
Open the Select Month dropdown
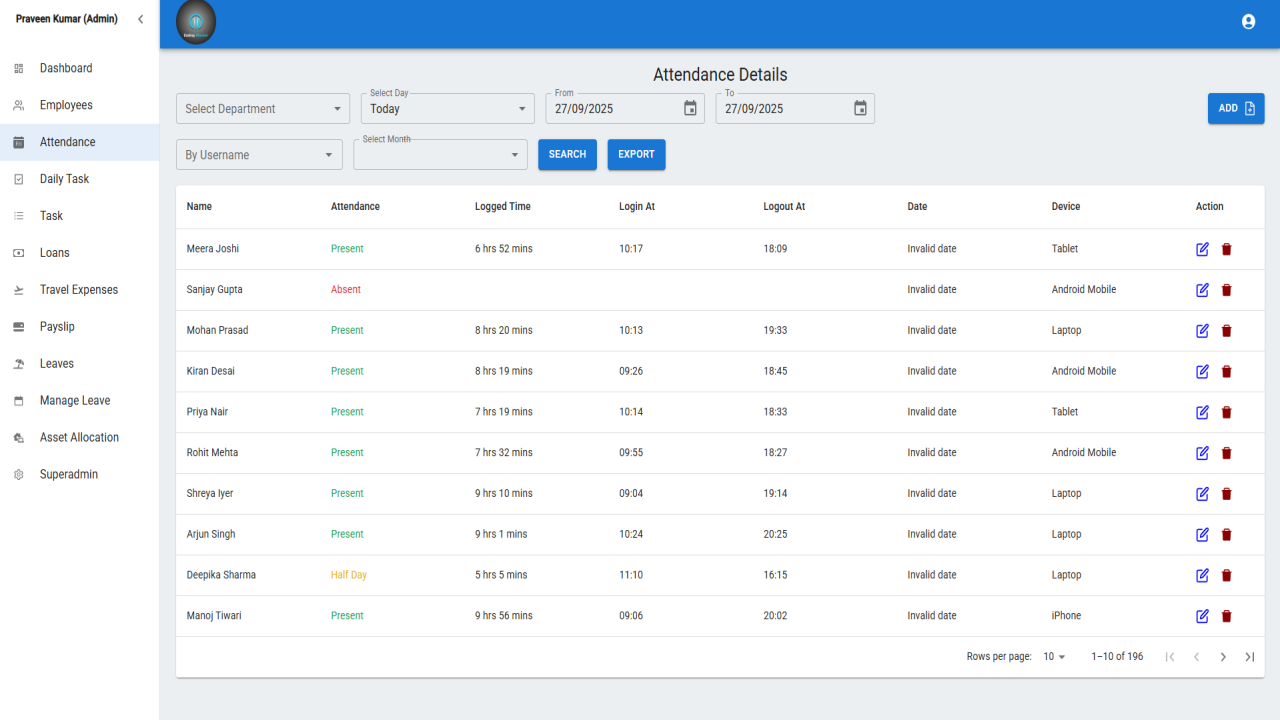440,155
